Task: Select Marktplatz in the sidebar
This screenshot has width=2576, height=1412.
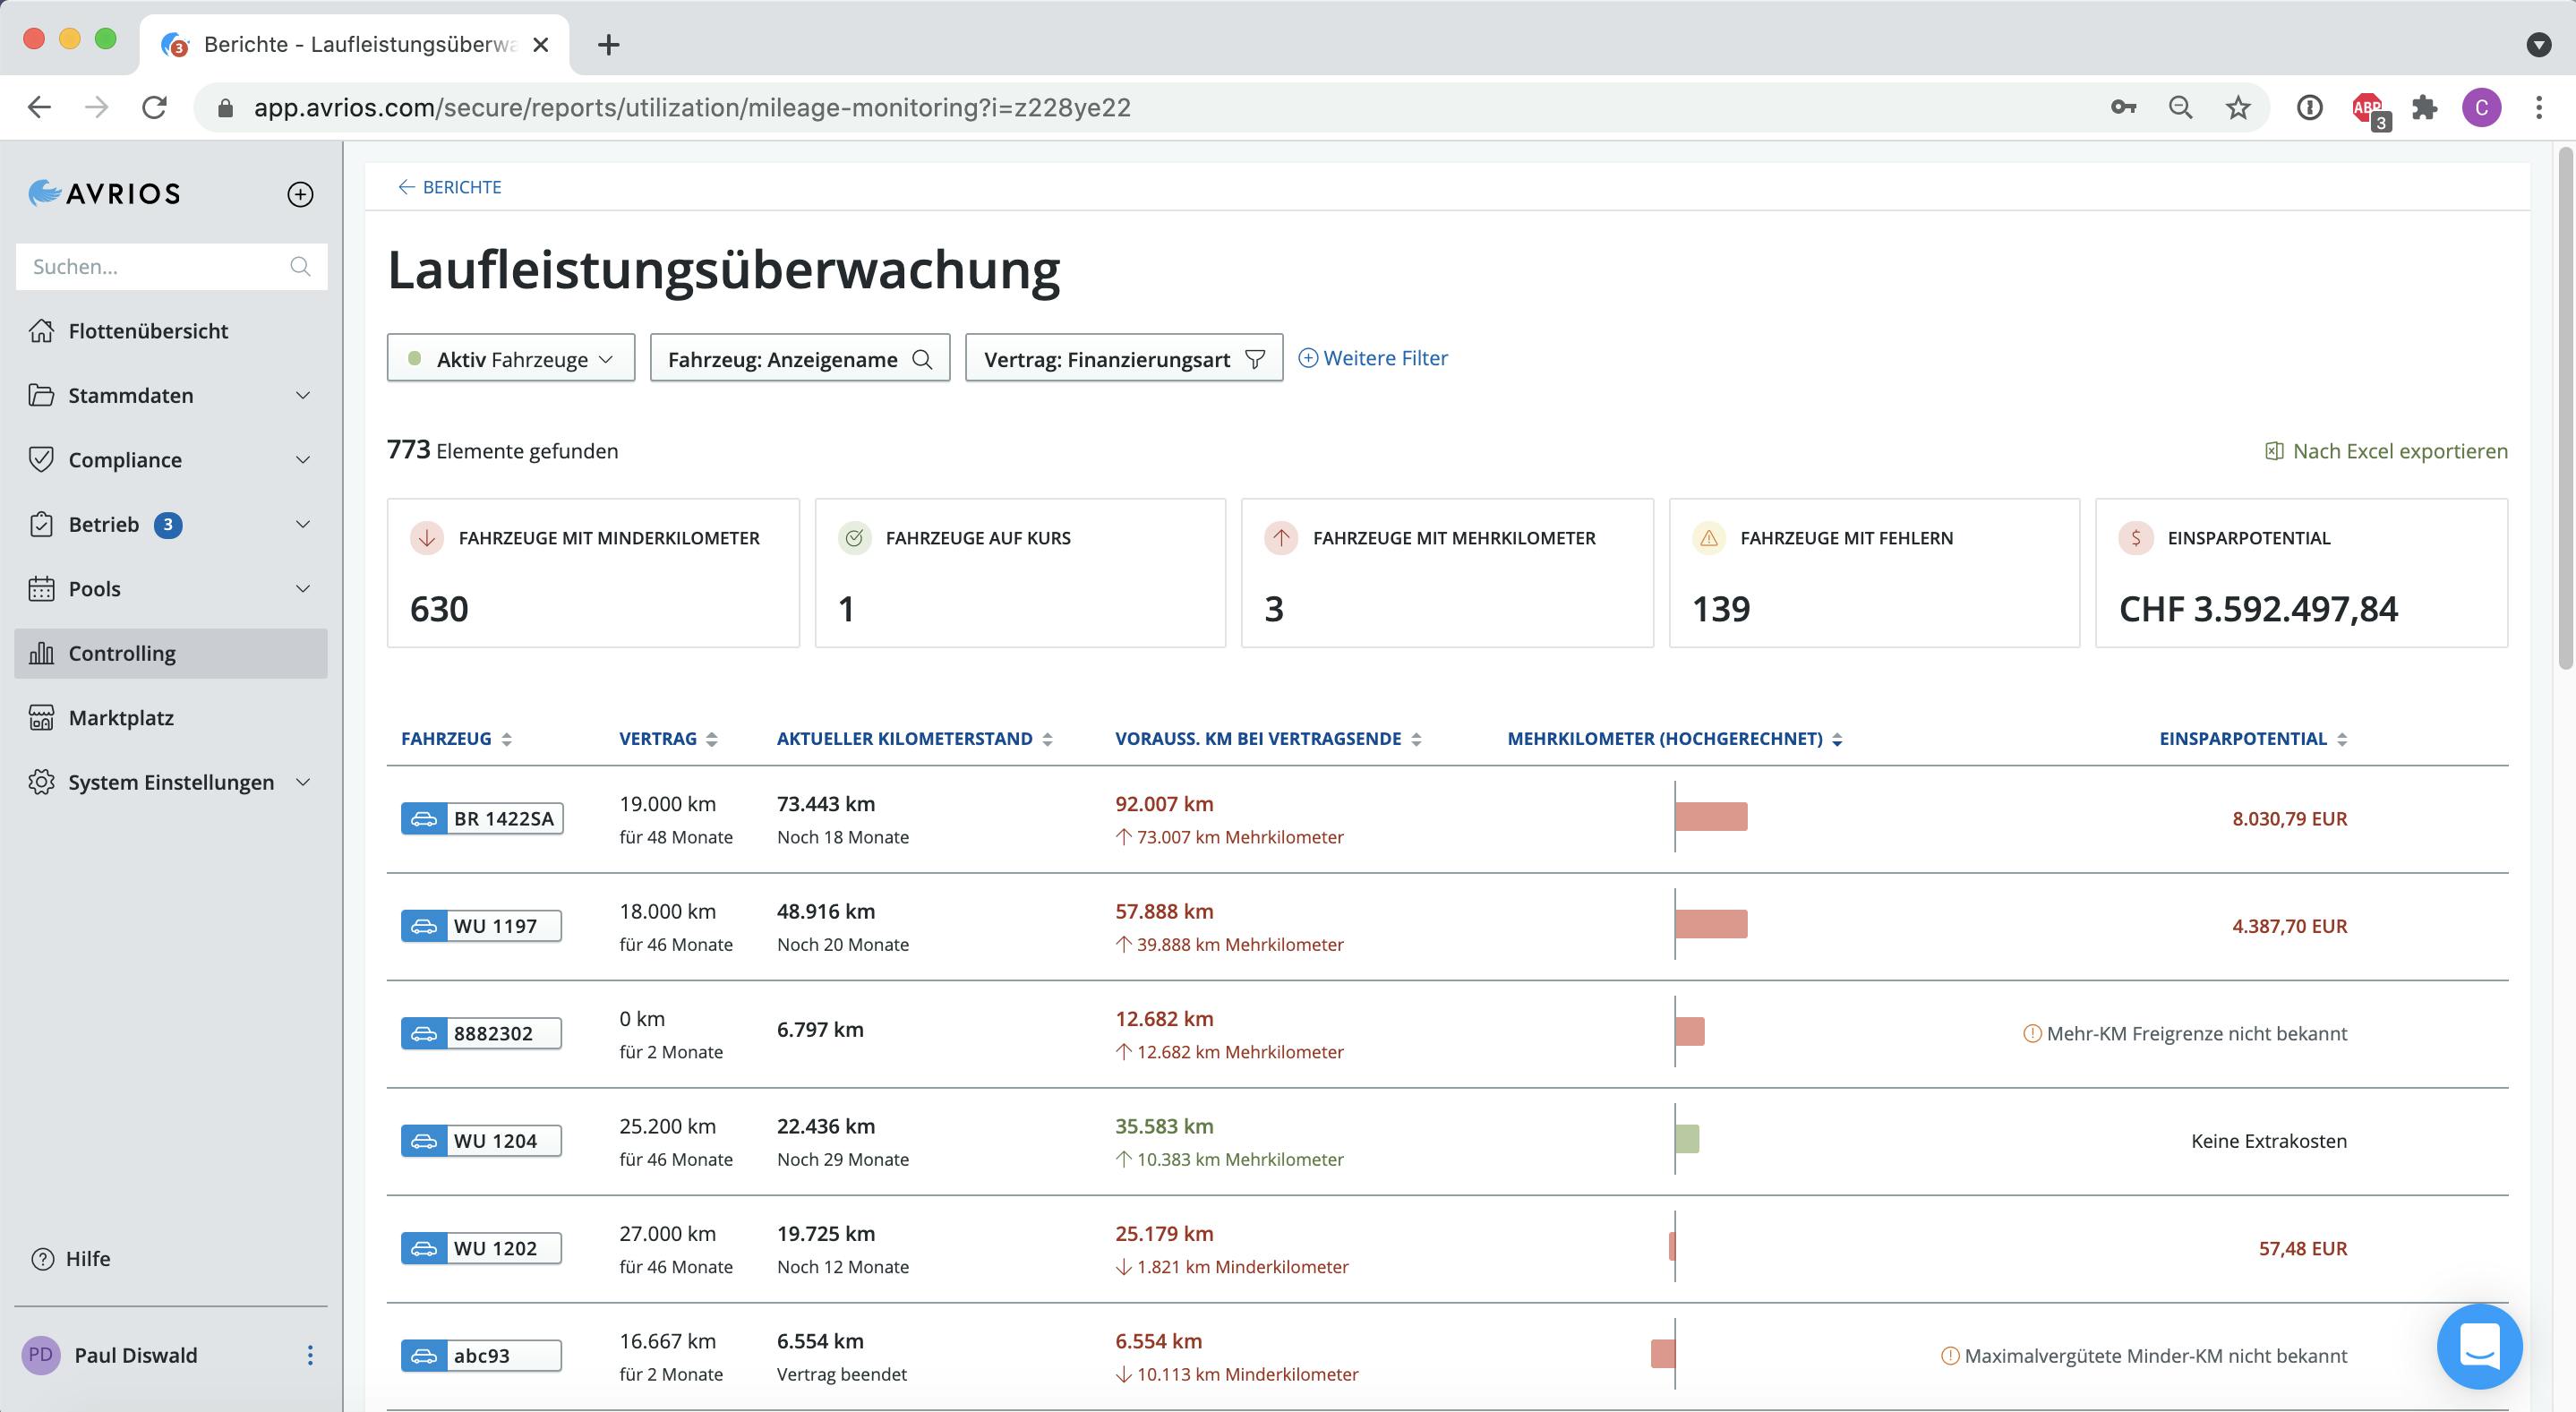Action: coord(121,718)
